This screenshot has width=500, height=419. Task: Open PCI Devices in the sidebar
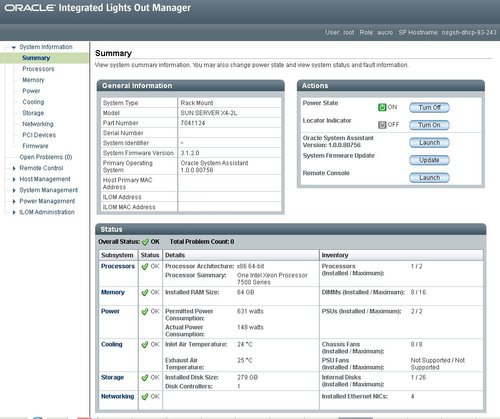[39, 135]
